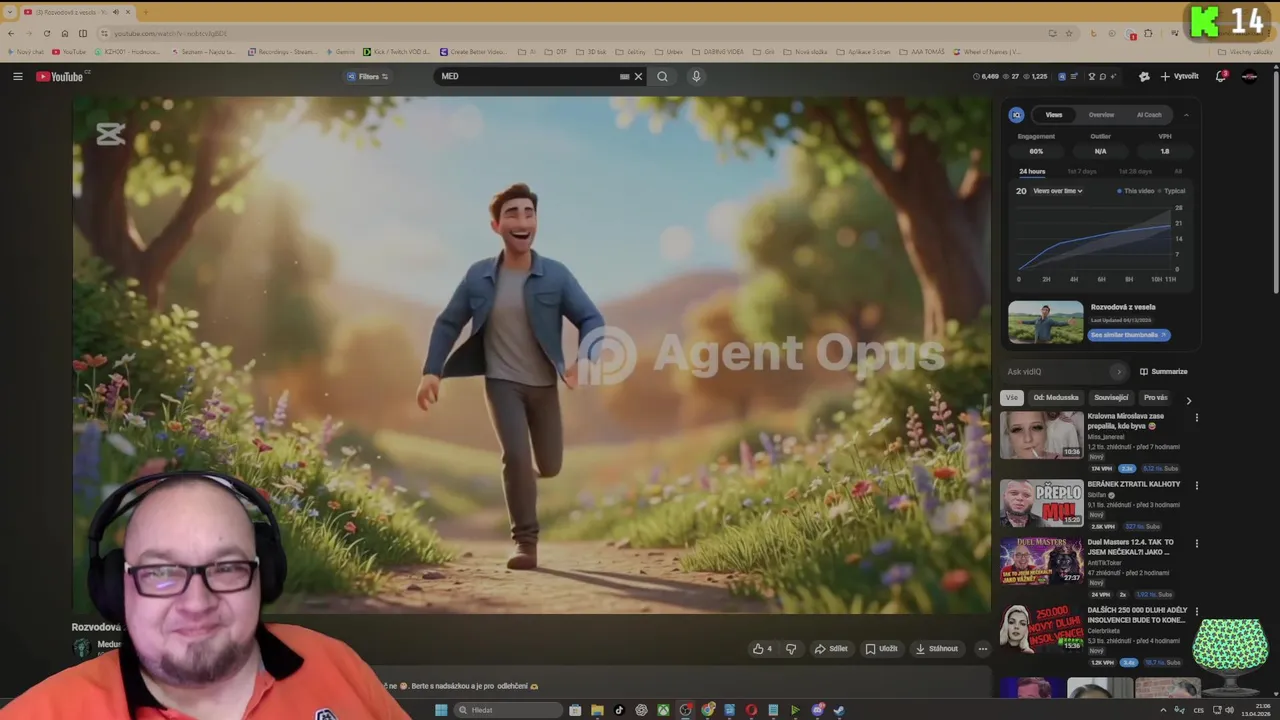Submit Ask vidIQ with arrow button
Viewport: 1280px width, 720px height.
pyautogui.click(x=1118, y=372)
